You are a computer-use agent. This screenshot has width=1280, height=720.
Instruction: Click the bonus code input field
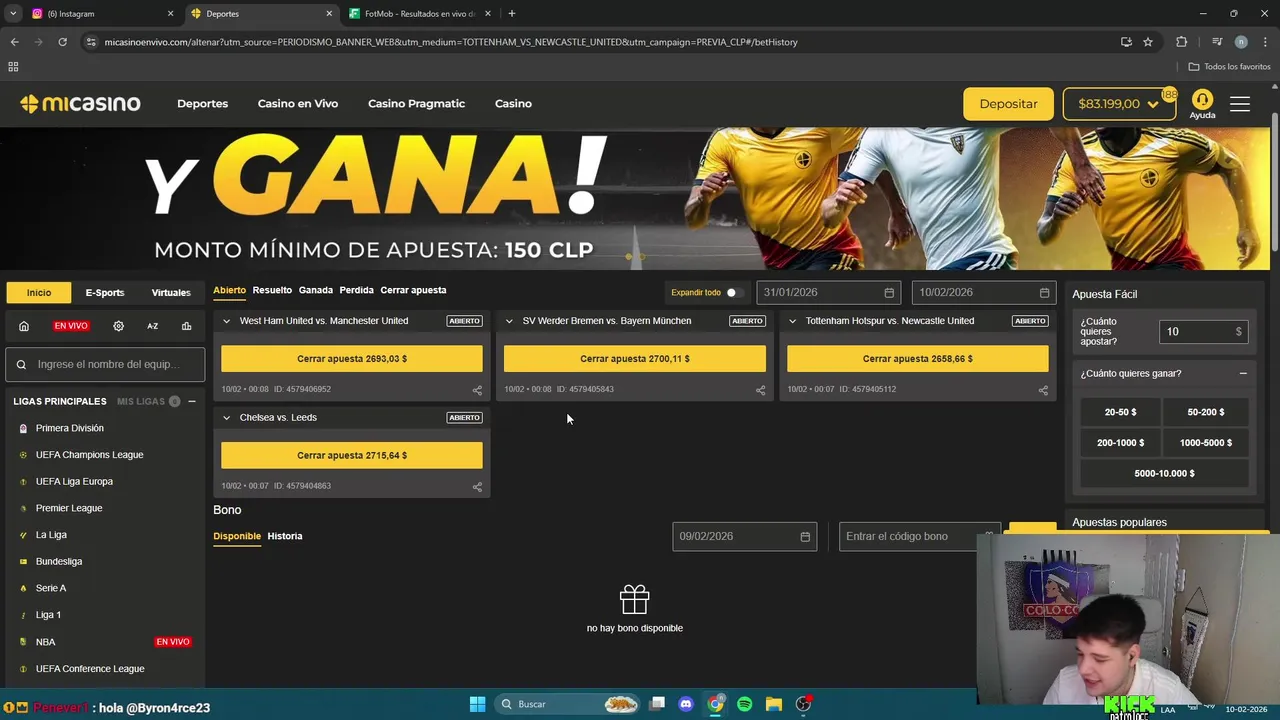click(x=919, y=537)
